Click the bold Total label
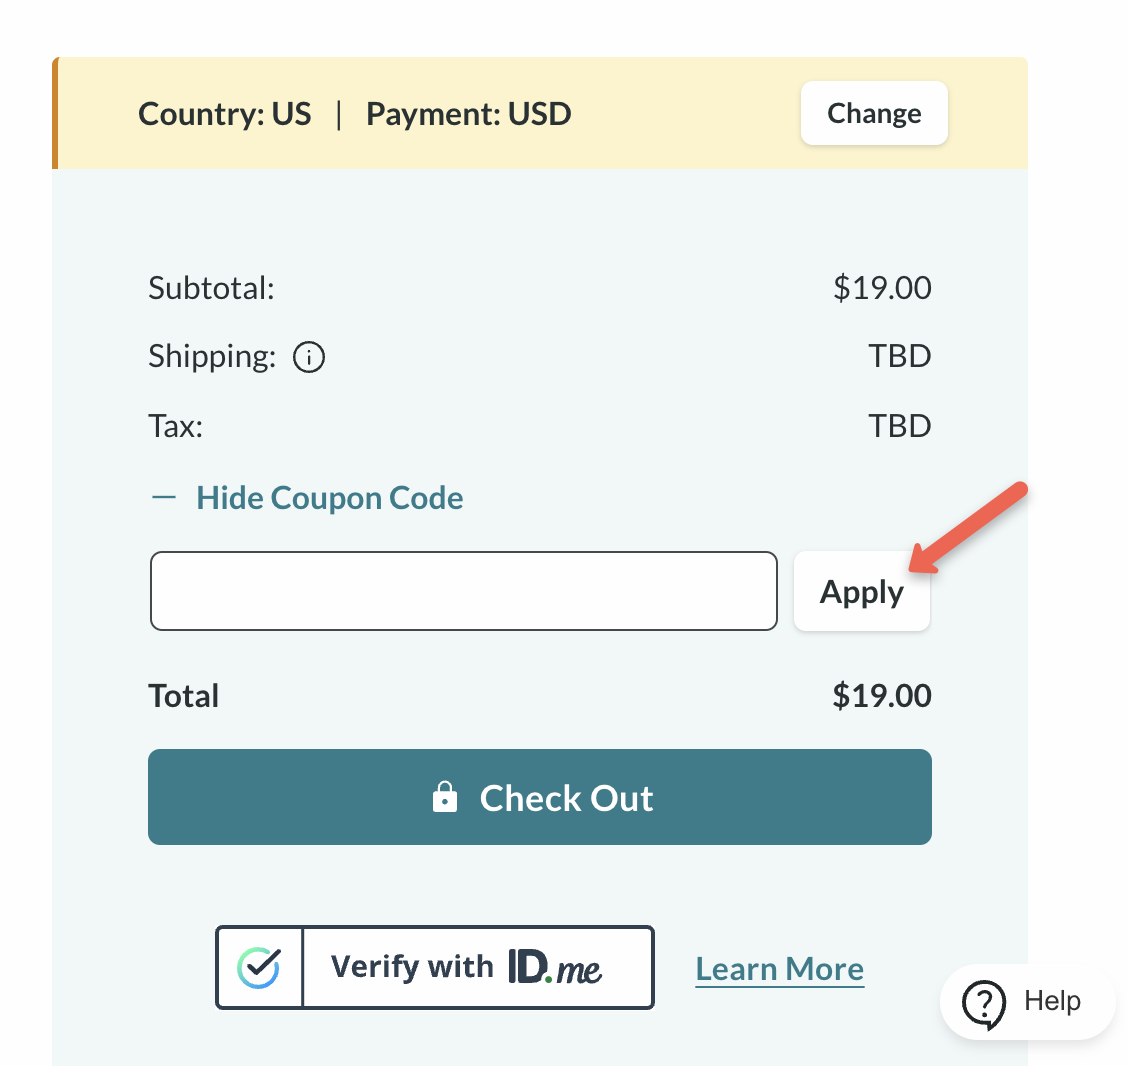This screenshot has width=1128, height=1066. (184, 696)
